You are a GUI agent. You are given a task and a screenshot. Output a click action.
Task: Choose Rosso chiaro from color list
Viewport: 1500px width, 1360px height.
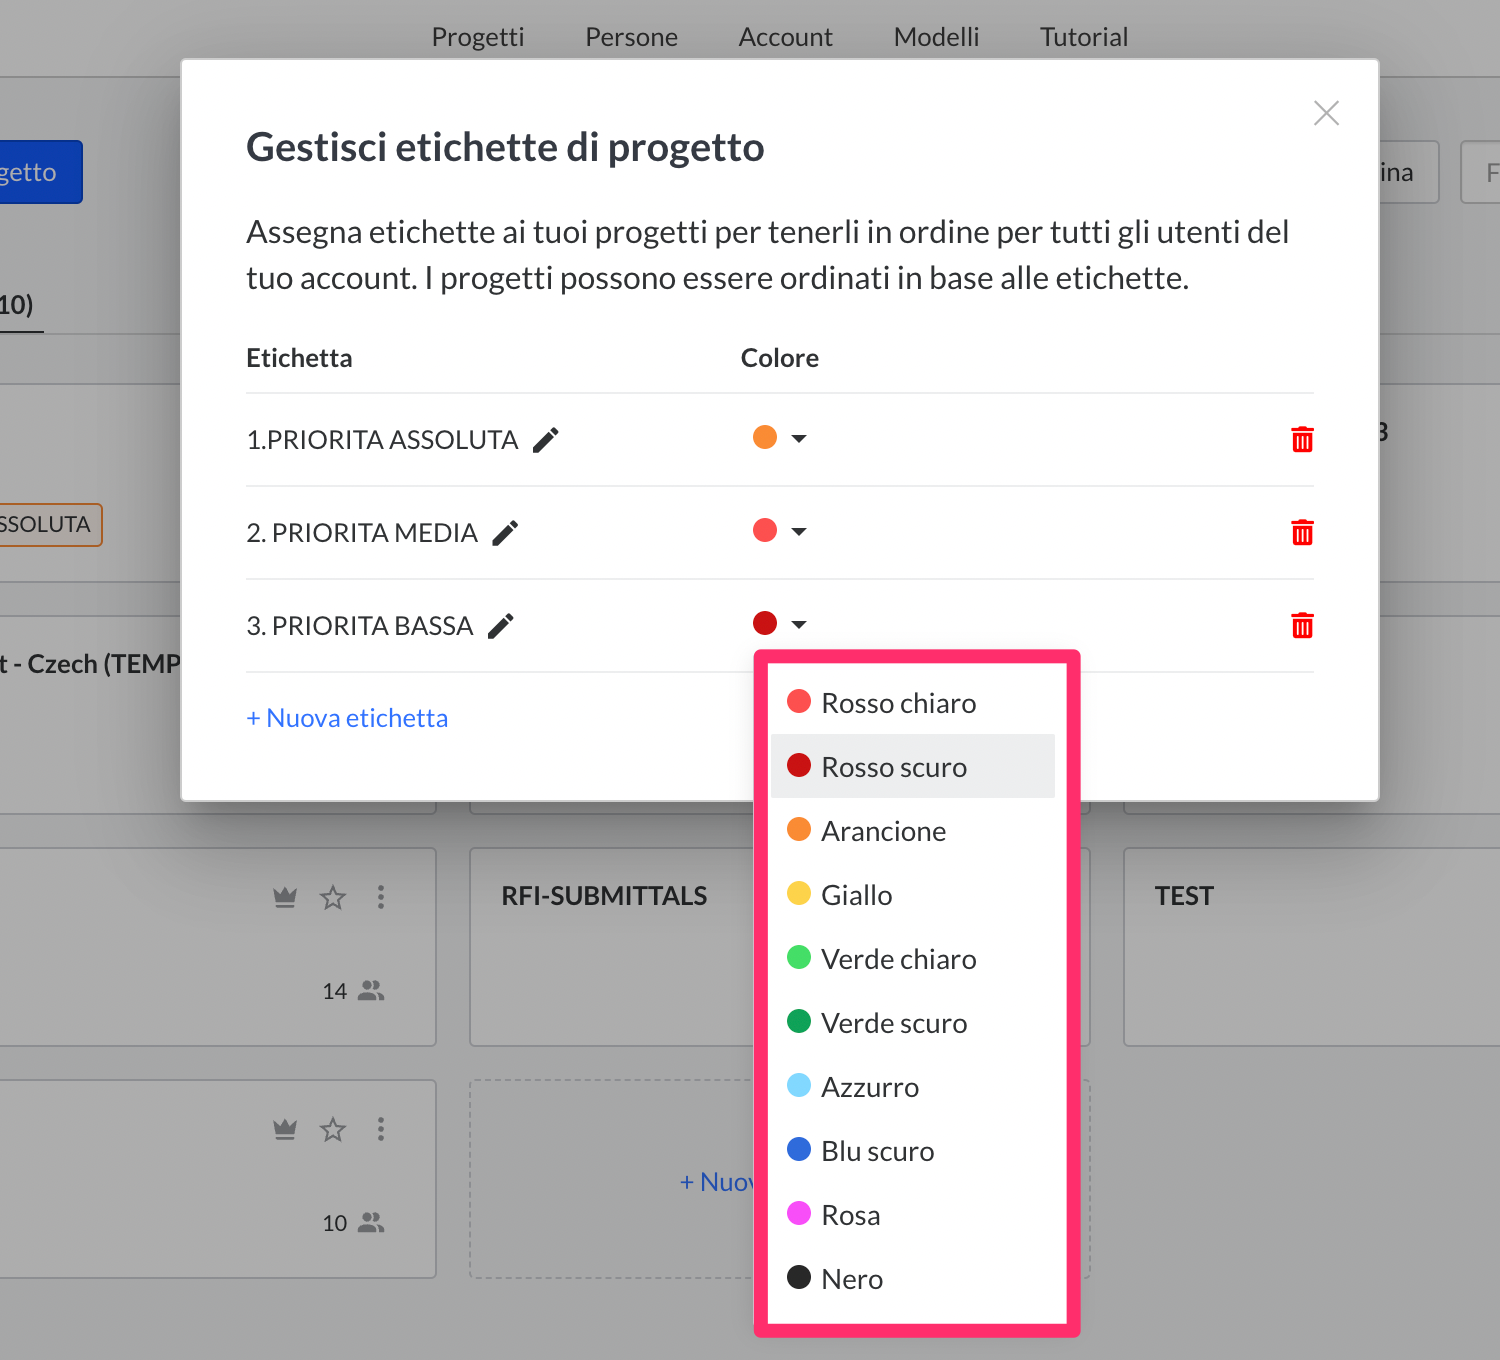898,703
